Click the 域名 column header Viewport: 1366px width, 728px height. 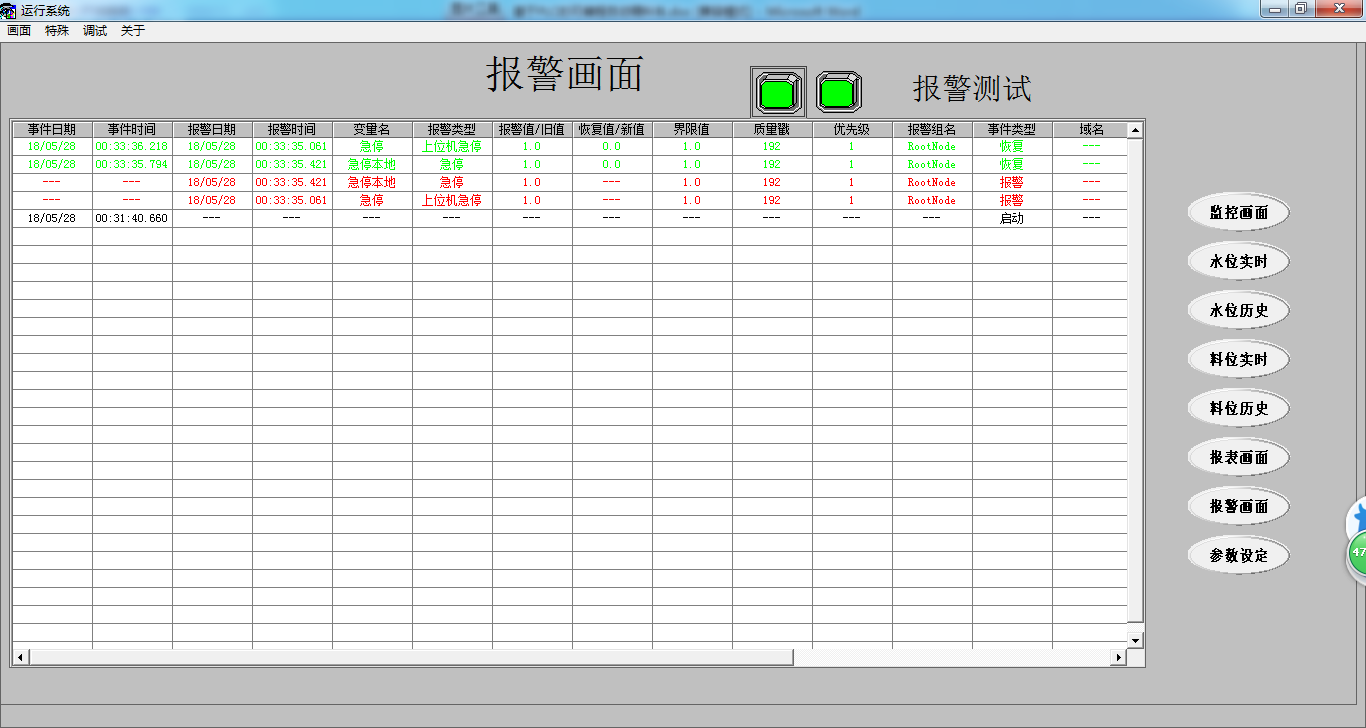[1090, 130]
